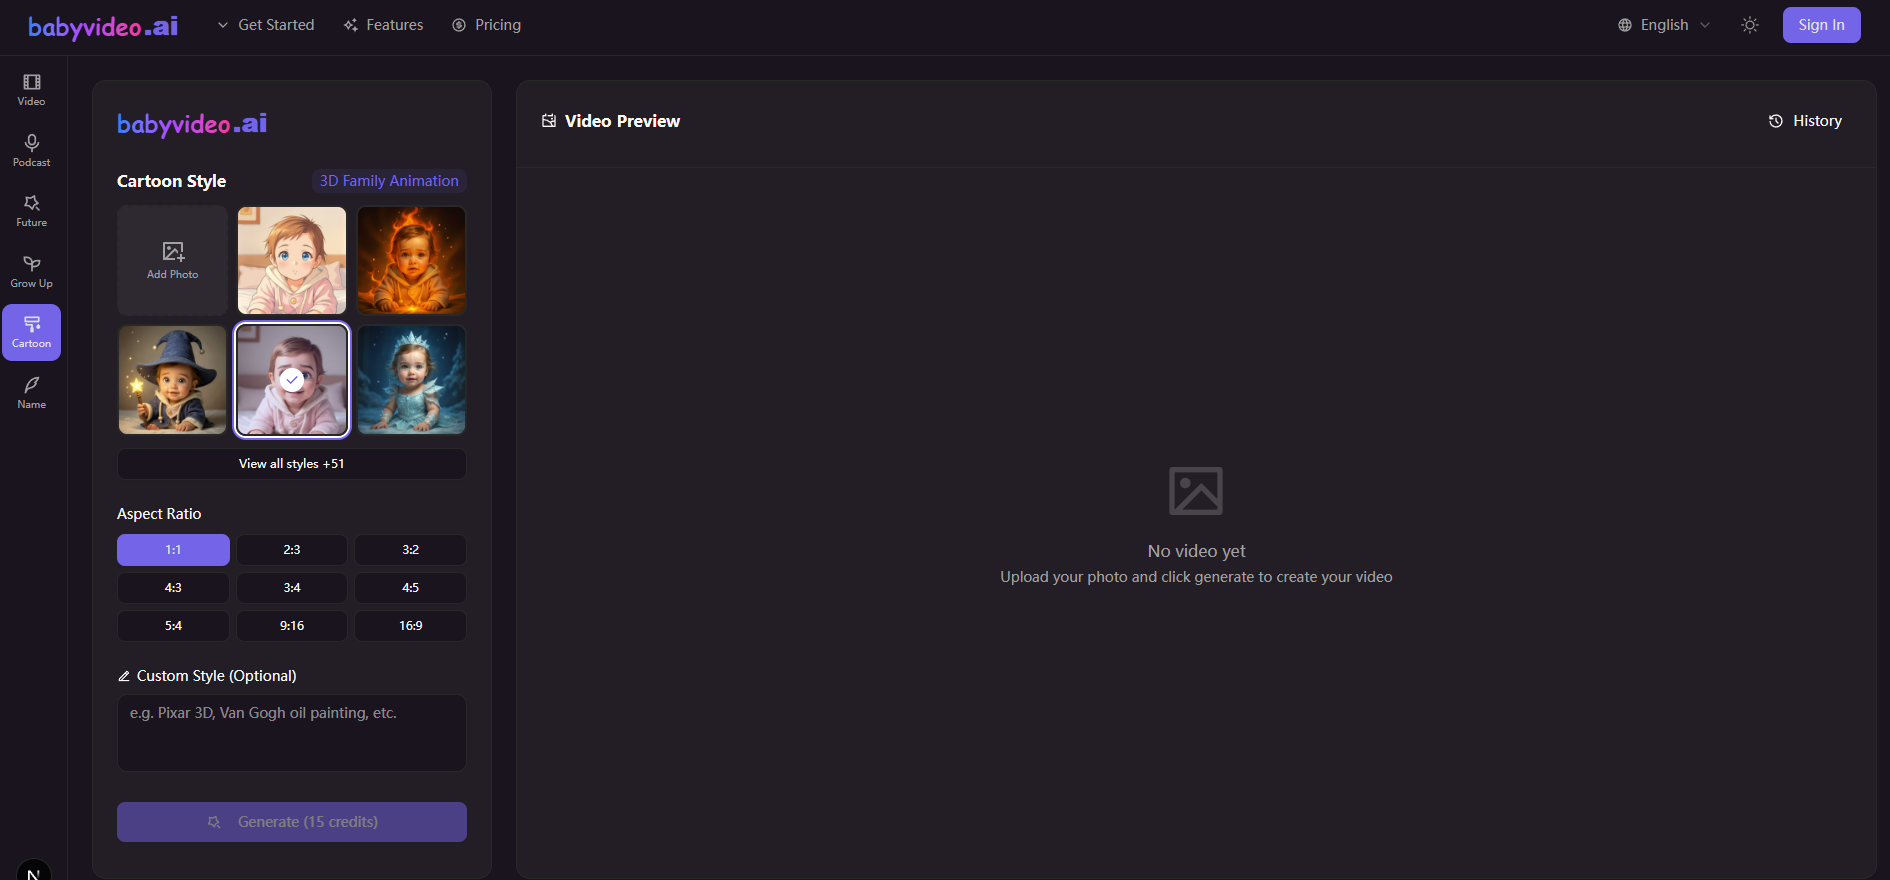Screen dimensions: 1890x880
Task: Click the Add Photo upload tile
Action: (172, 260)
